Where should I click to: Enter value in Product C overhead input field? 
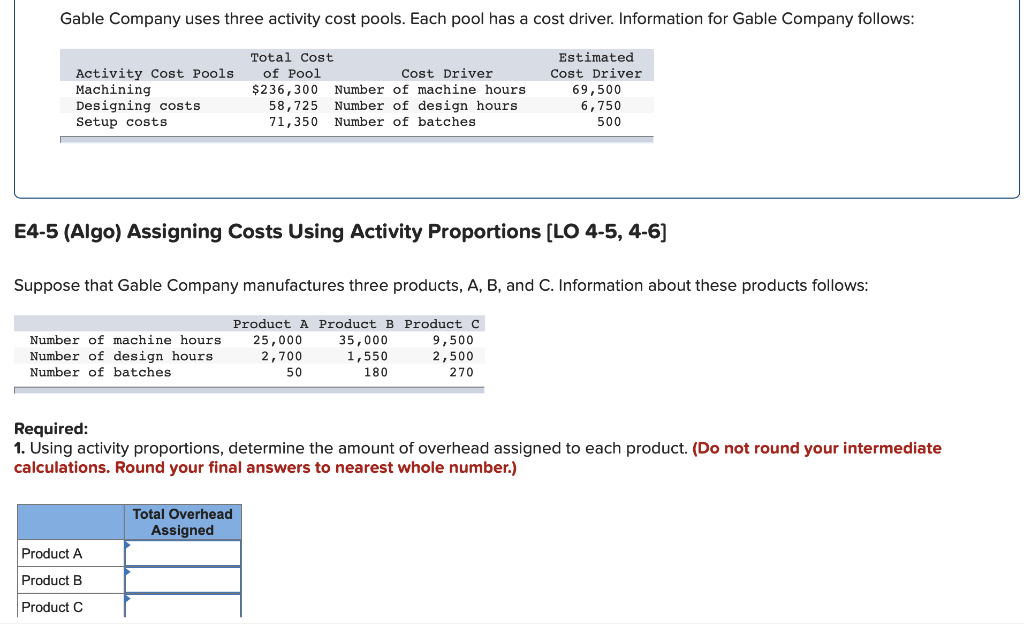[x=185, y=606]
